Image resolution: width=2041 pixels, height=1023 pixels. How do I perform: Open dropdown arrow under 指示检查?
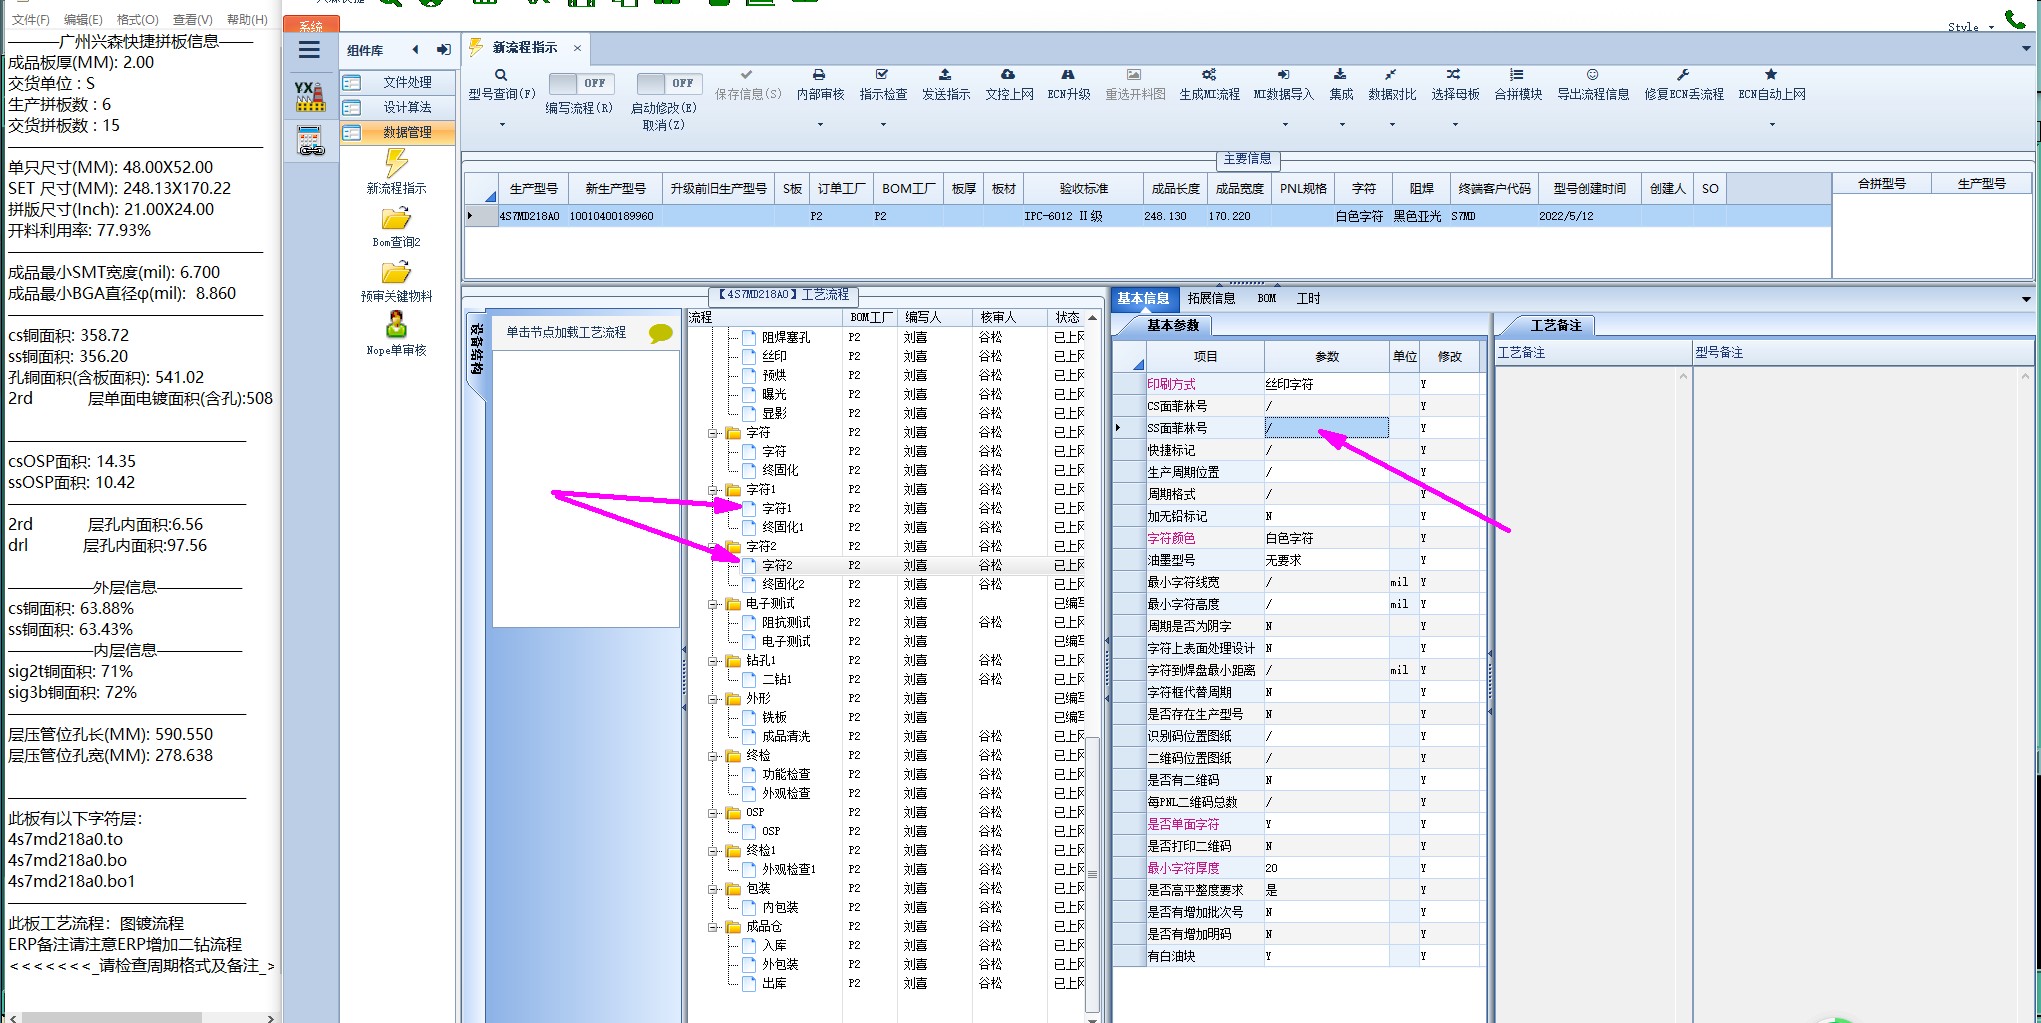[x=883, y=125]
